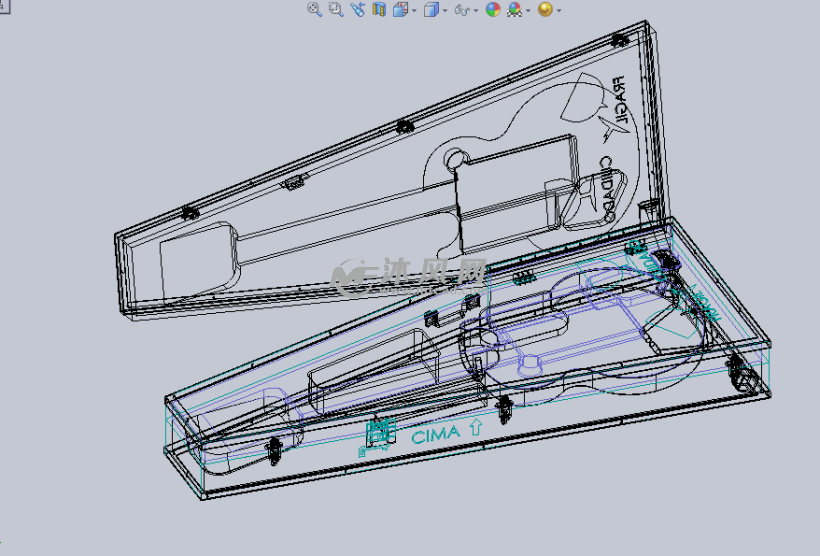Expand the Apply Scene dropdown arrow
Image resolution: width=820 pixels, height=556 pixels.
[x=527, y=10]
